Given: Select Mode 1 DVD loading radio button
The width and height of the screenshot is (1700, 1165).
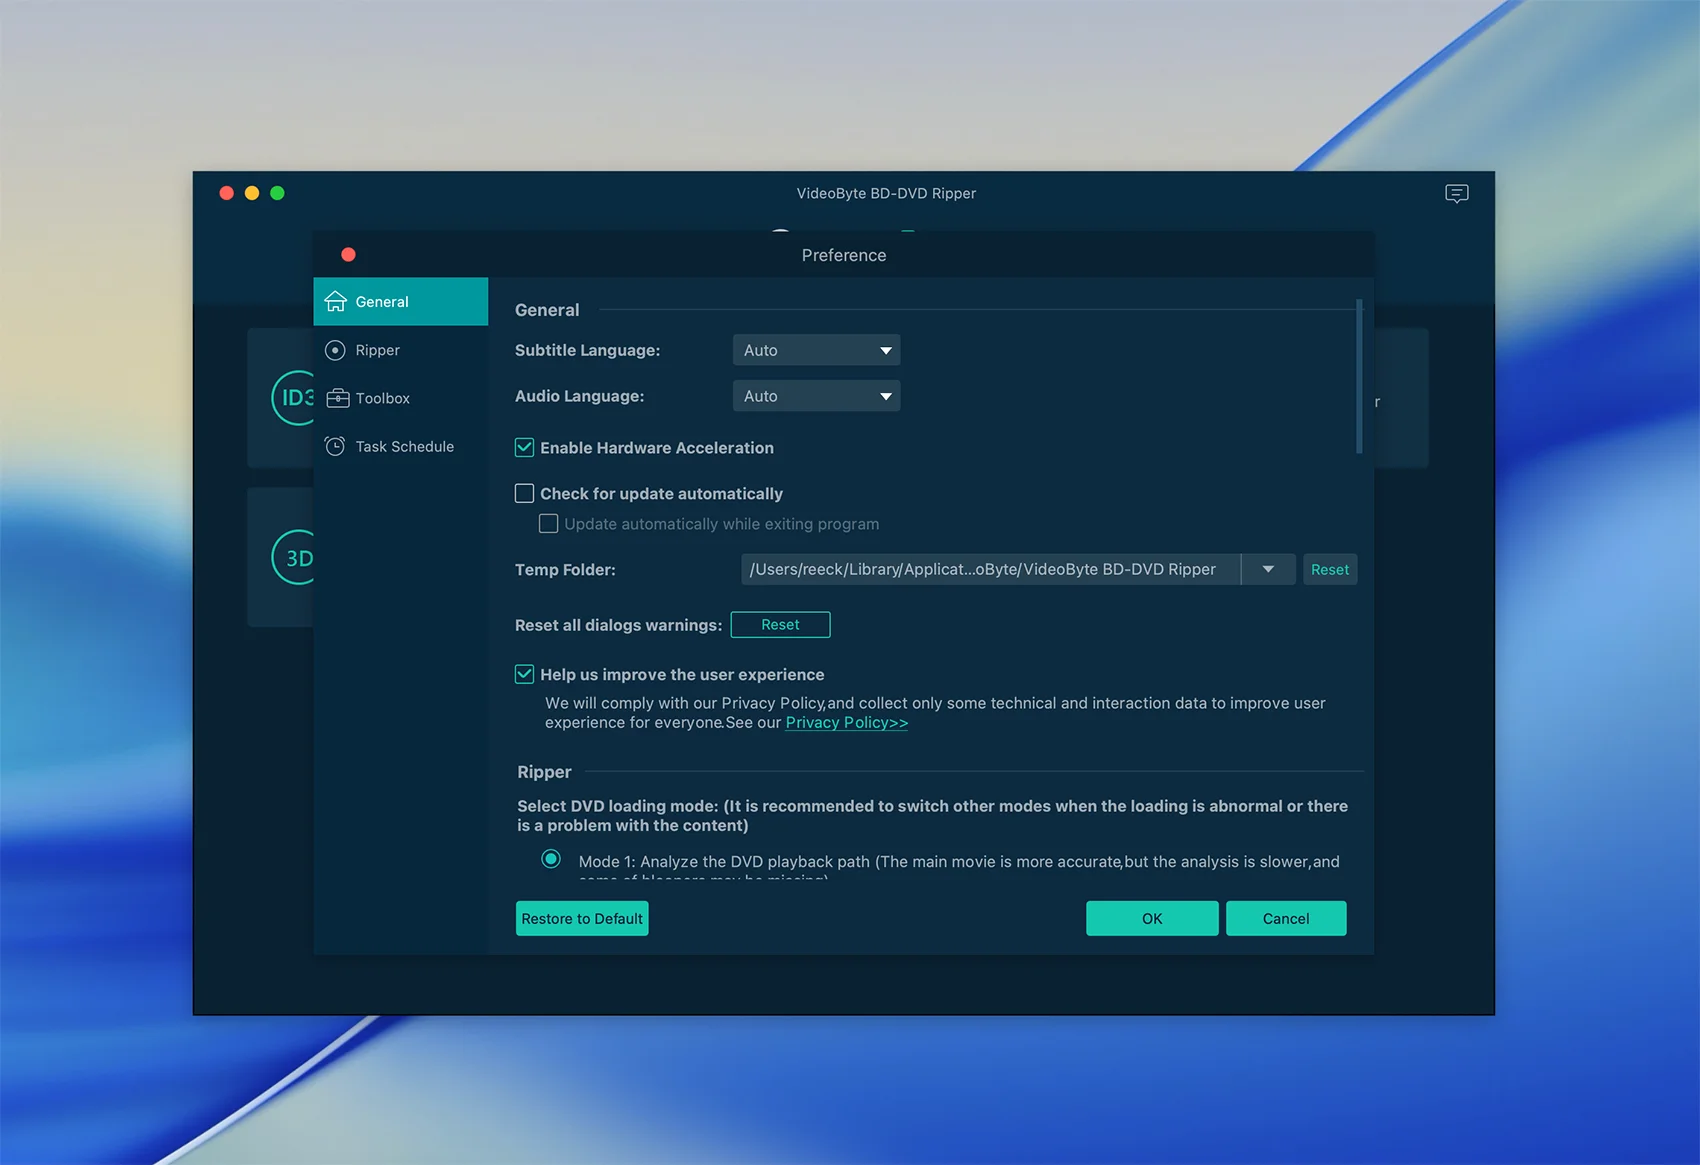Looking at the screenshot, I should coord(551,859).
